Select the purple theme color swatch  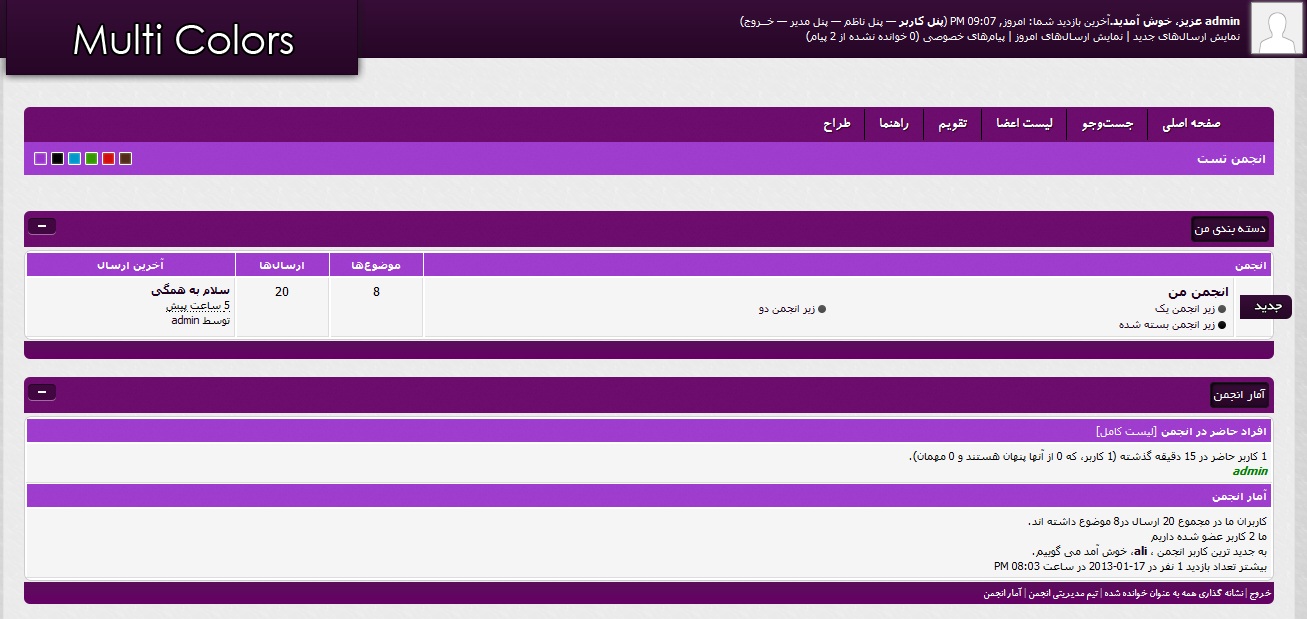tap(40, 159)
